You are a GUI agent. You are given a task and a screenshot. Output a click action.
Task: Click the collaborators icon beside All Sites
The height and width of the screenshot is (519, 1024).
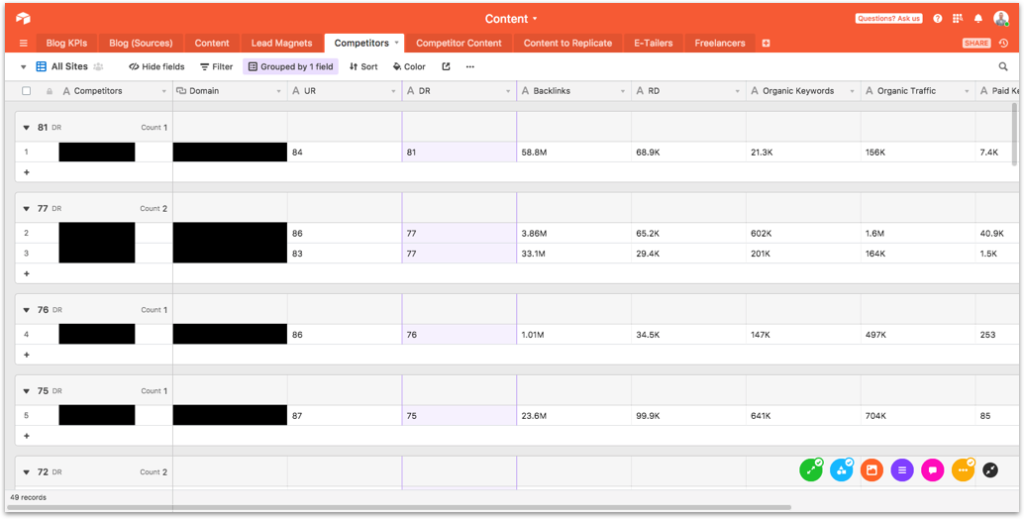(99, 67)
